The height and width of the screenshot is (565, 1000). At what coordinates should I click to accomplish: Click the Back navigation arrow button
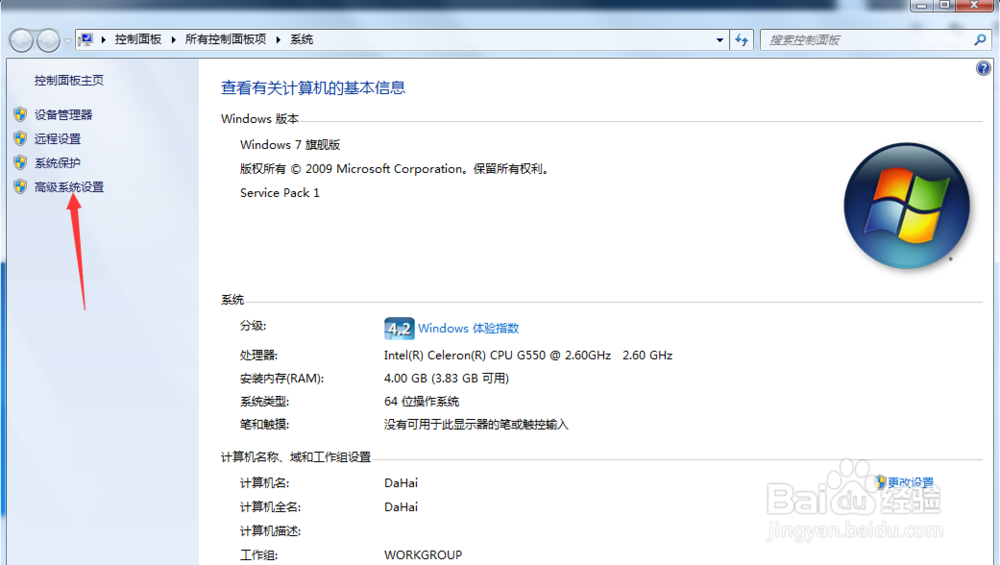click(x=22, y=41)
